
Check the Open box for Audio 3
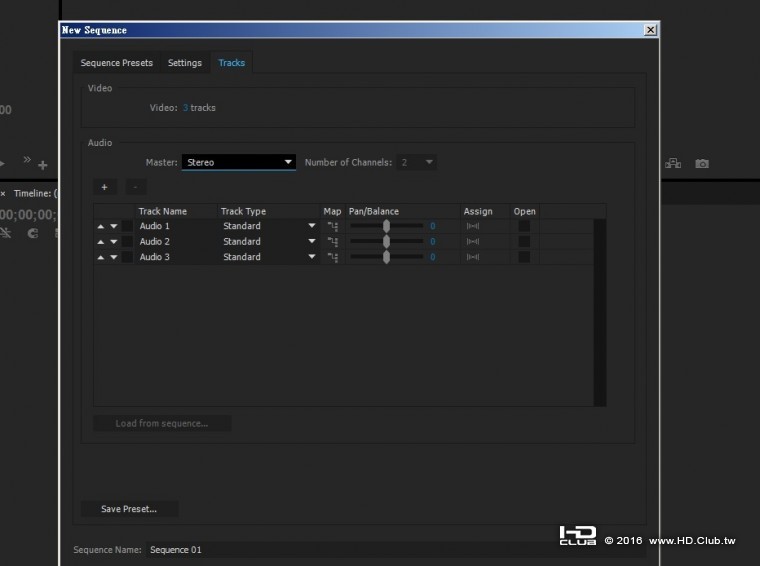coord(524,258)
